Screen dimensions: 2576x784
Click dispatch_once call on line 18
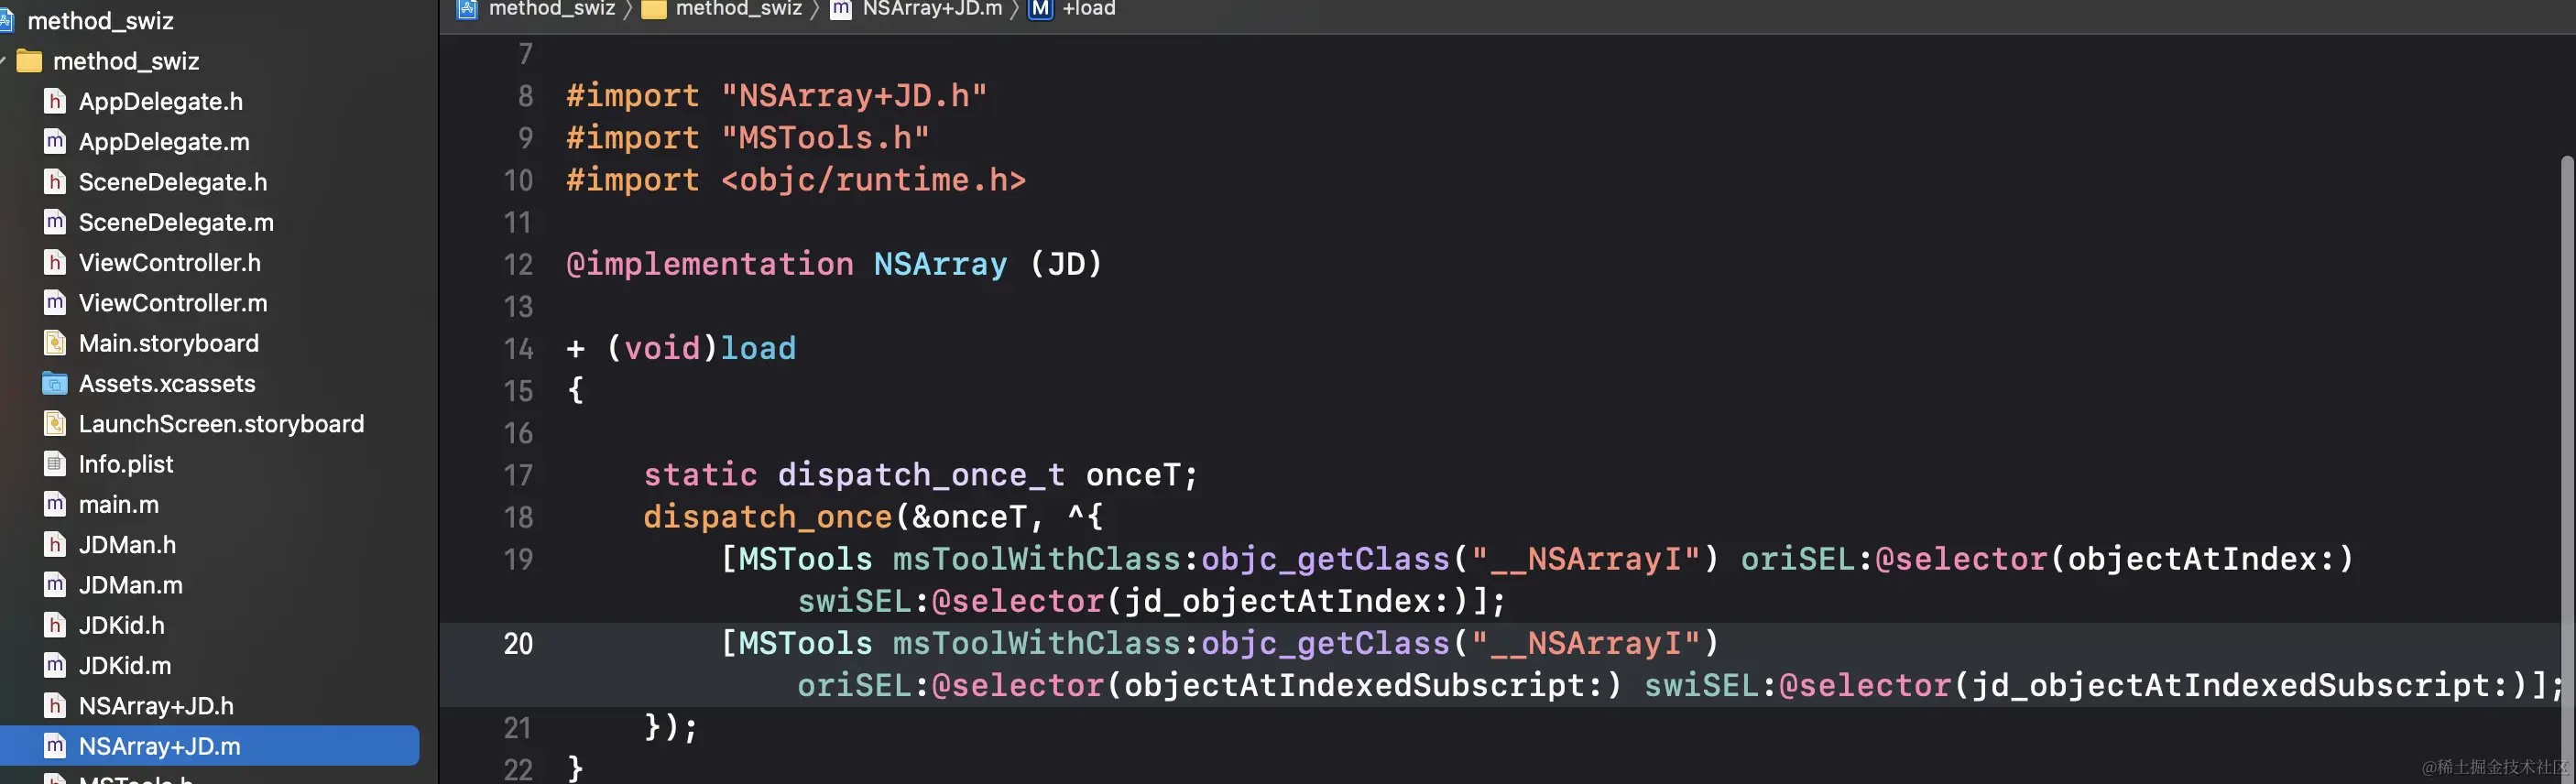tap(768, 517)
